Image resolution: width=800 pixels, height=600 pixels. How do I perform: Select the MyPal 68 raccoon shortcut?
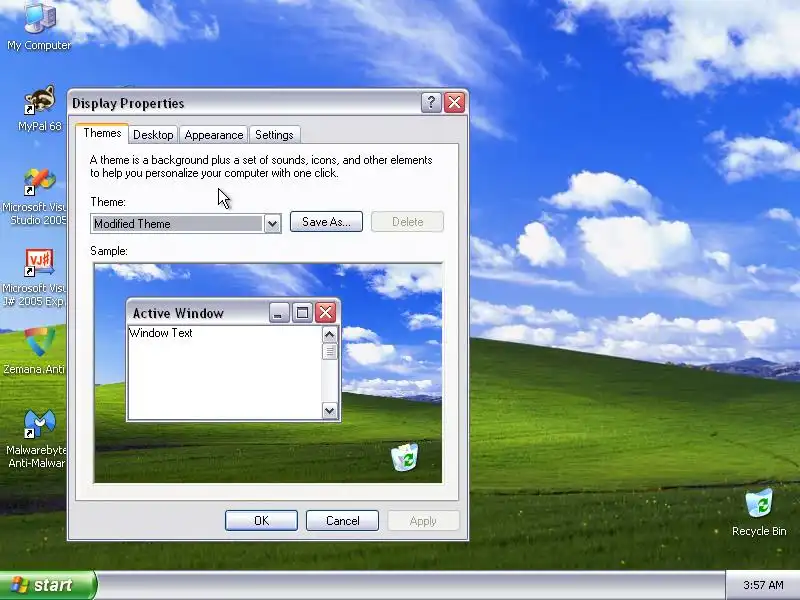coord(39,108)
